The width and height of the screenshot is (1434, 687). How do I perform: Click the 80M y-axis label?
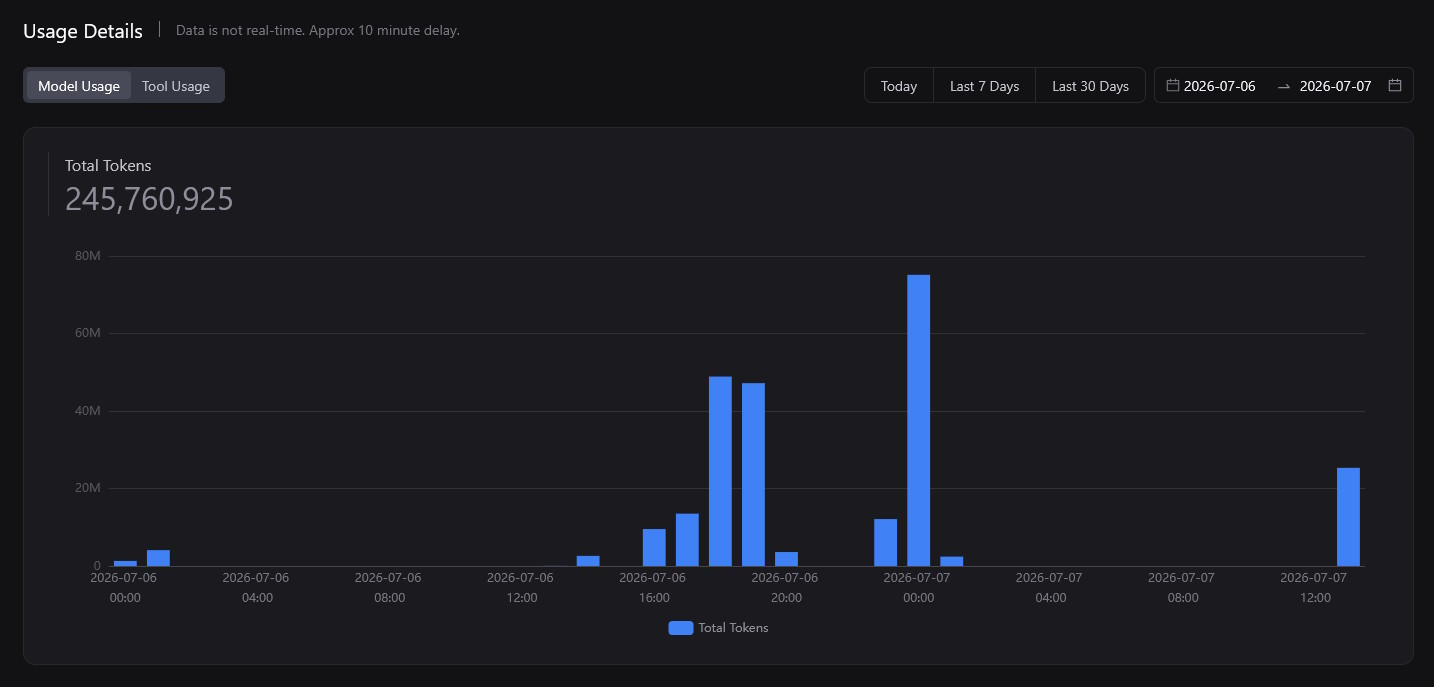coord(88,256)
